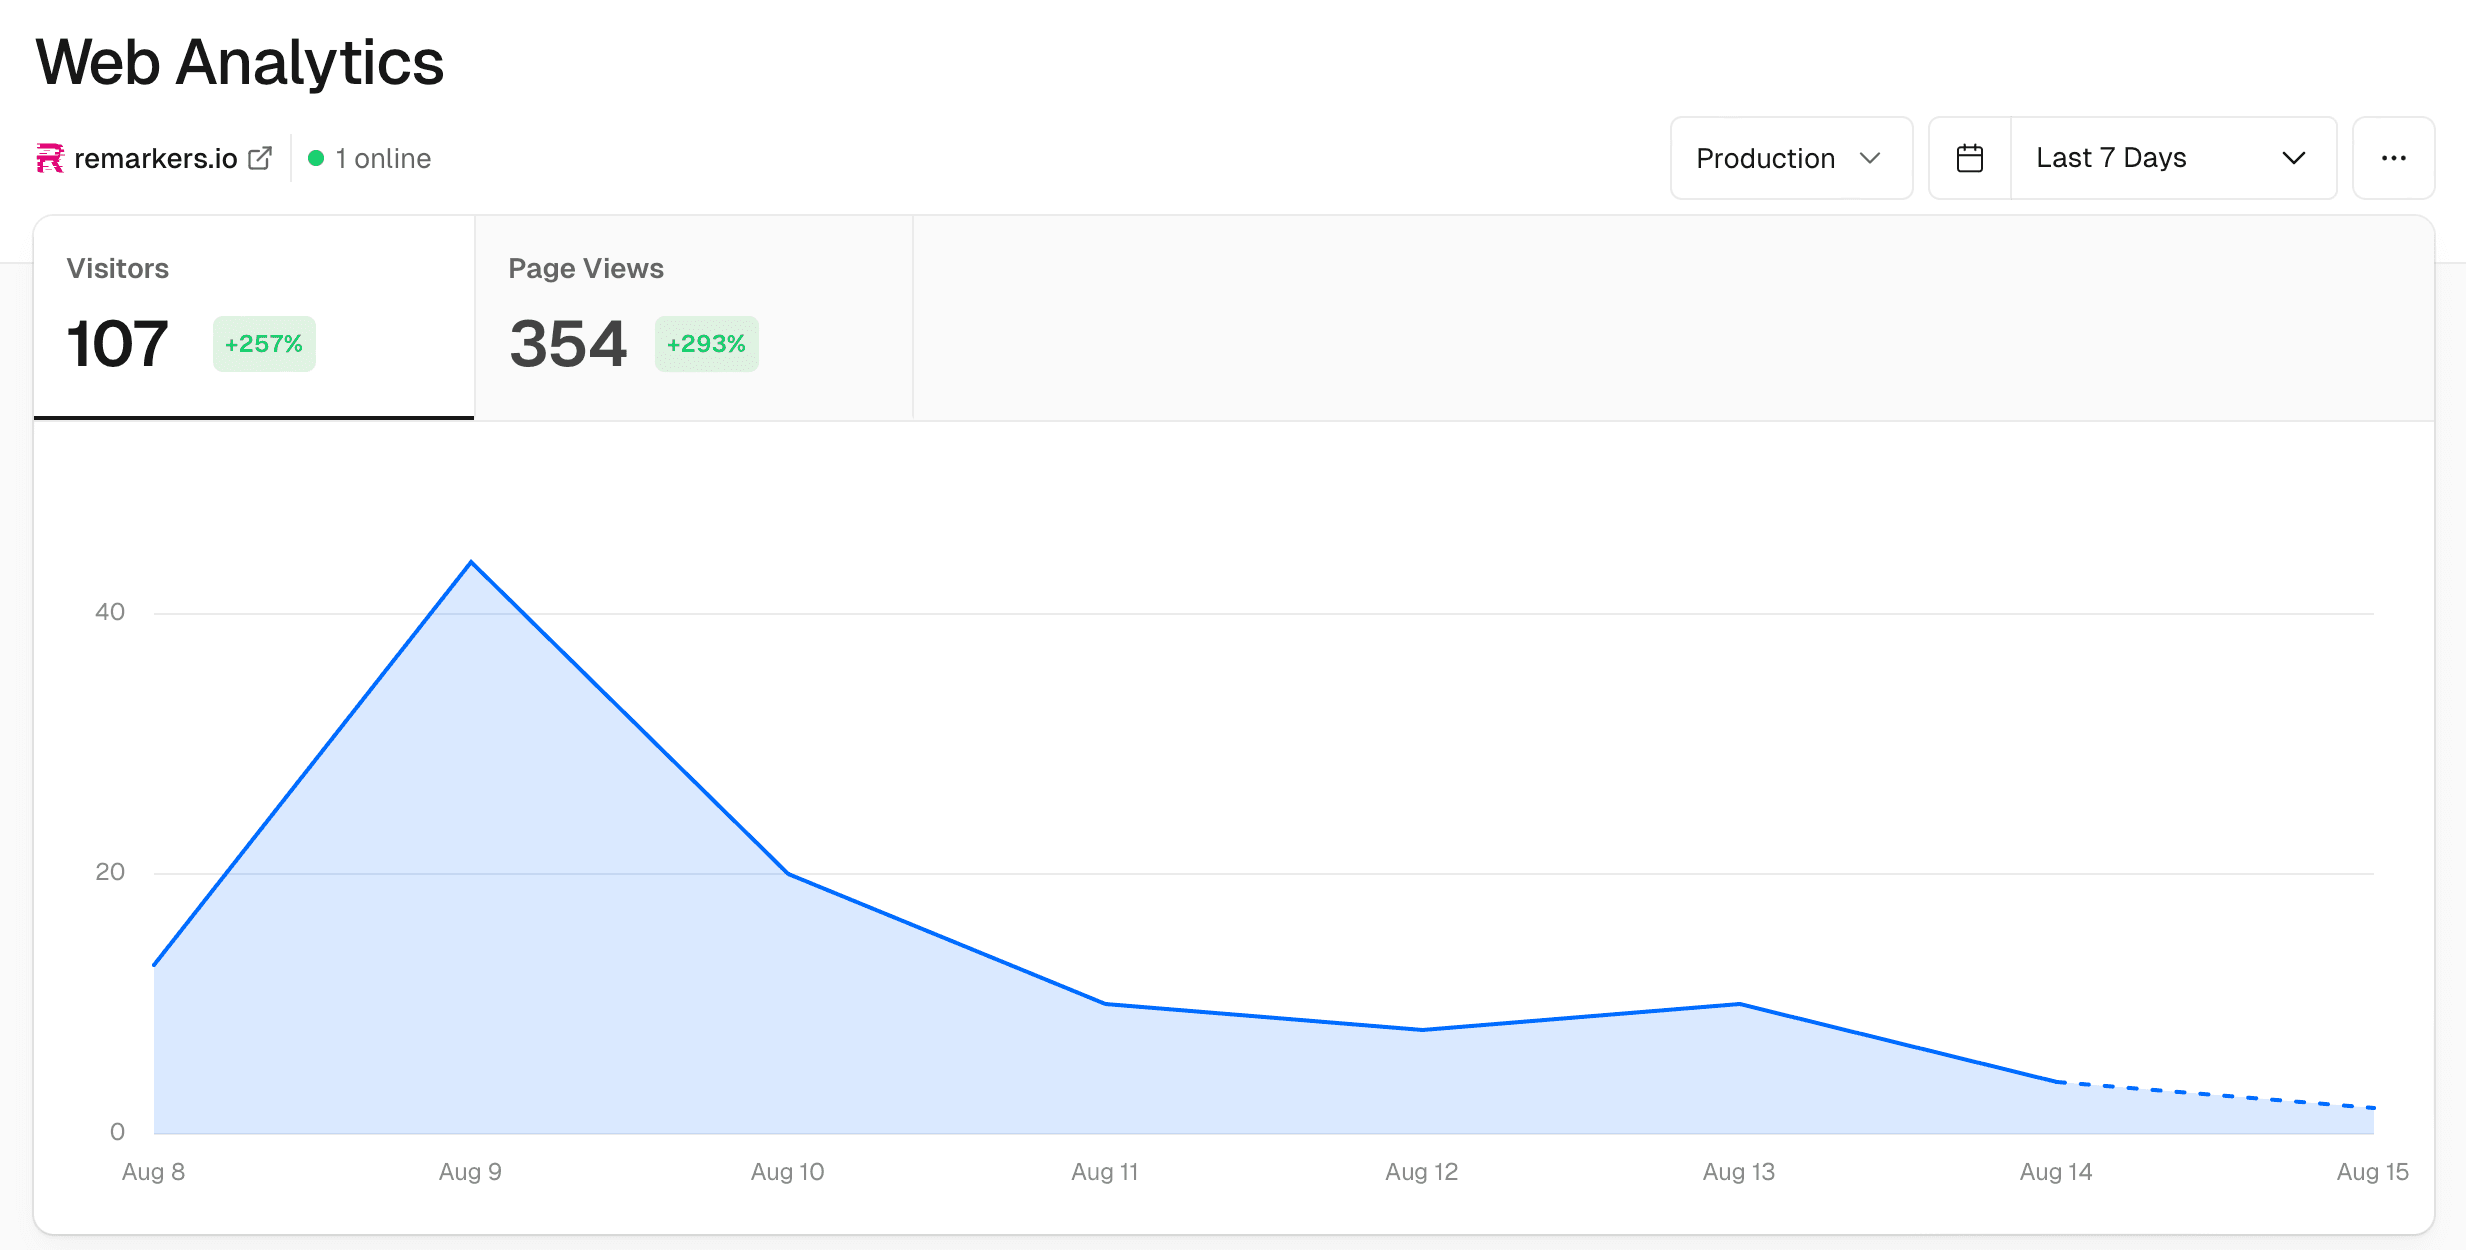Screen dimensions: 2466x1250
Task: Open the calendar date picker icon
Action: coord(1969,158)
